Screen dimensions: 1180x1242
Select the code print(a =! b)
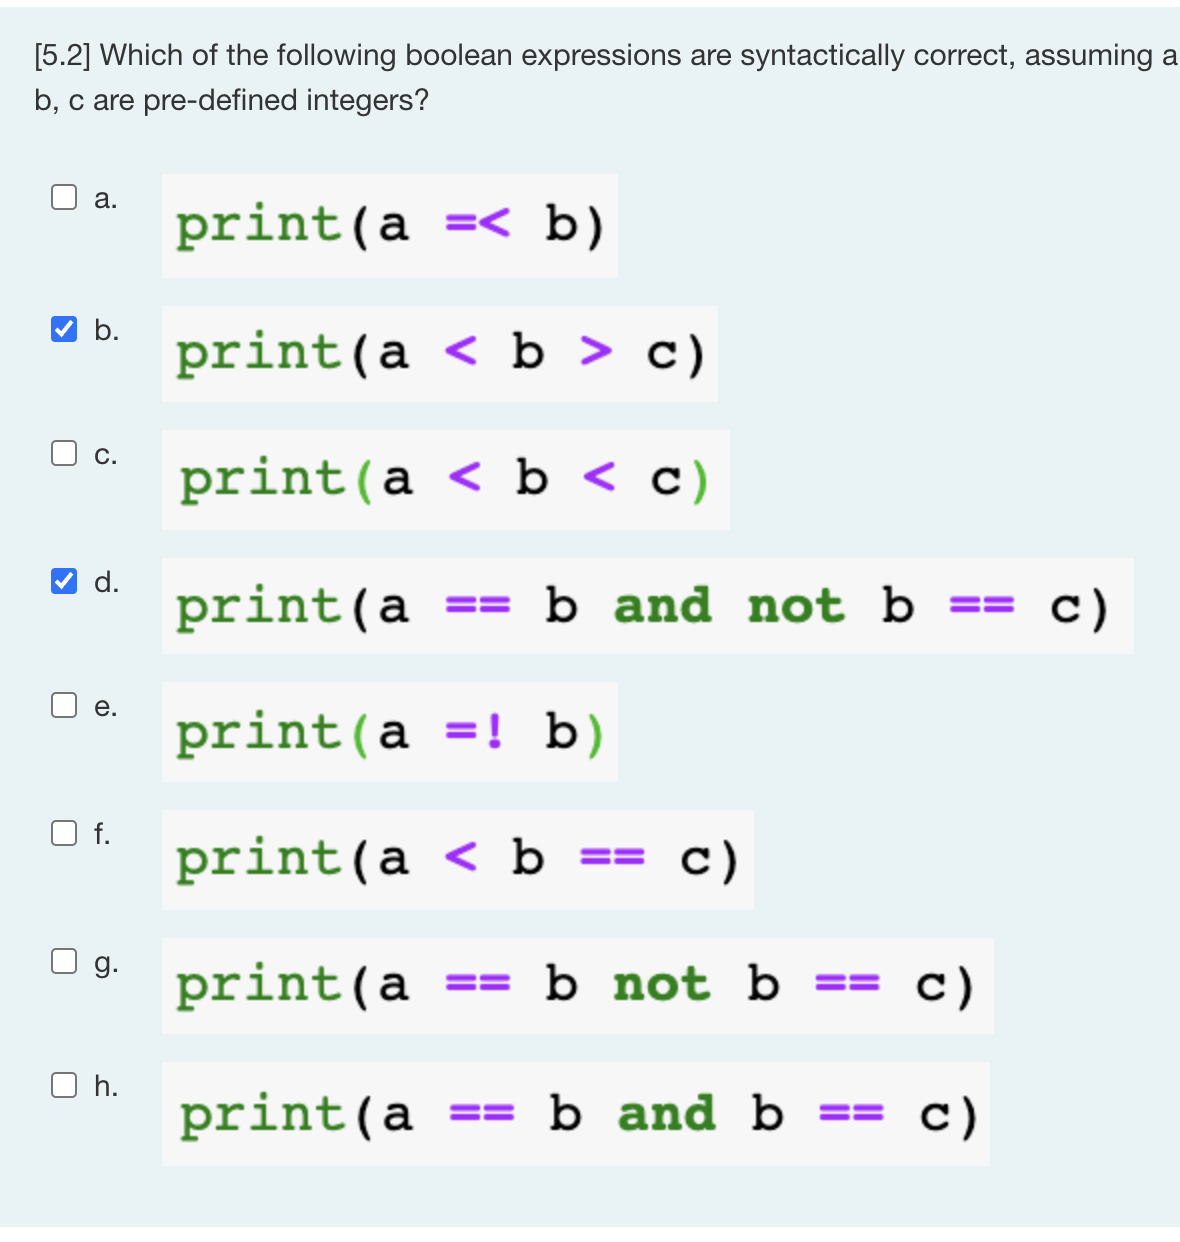[390, 733]
